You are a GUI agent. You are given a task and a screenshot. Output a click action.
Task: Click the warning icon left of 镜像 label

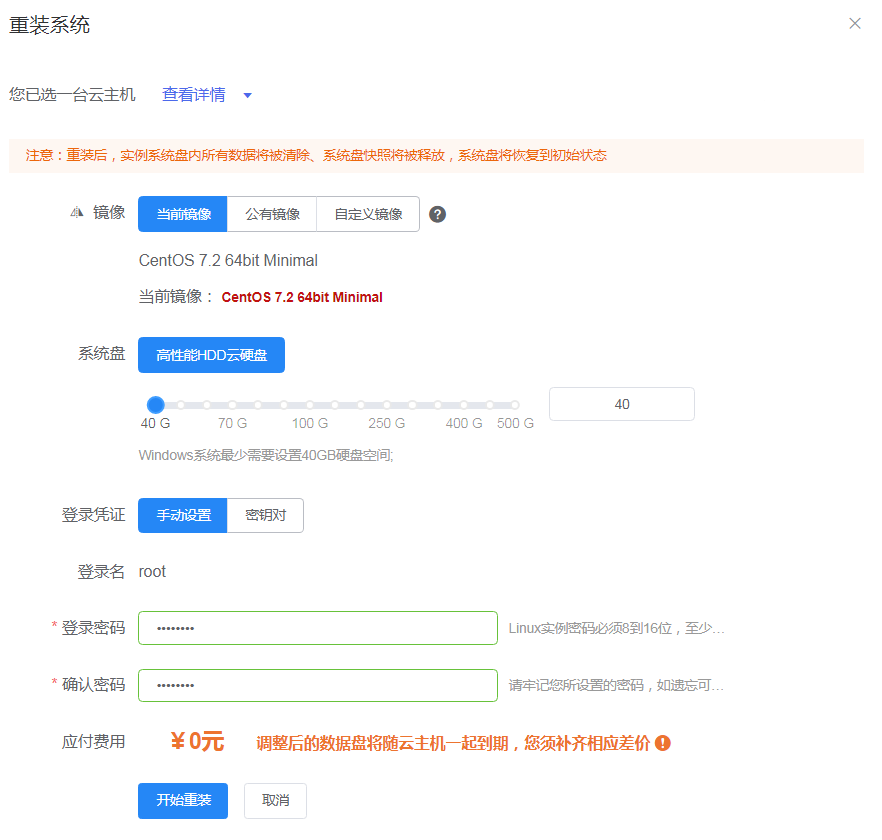(x=77, y=212)
